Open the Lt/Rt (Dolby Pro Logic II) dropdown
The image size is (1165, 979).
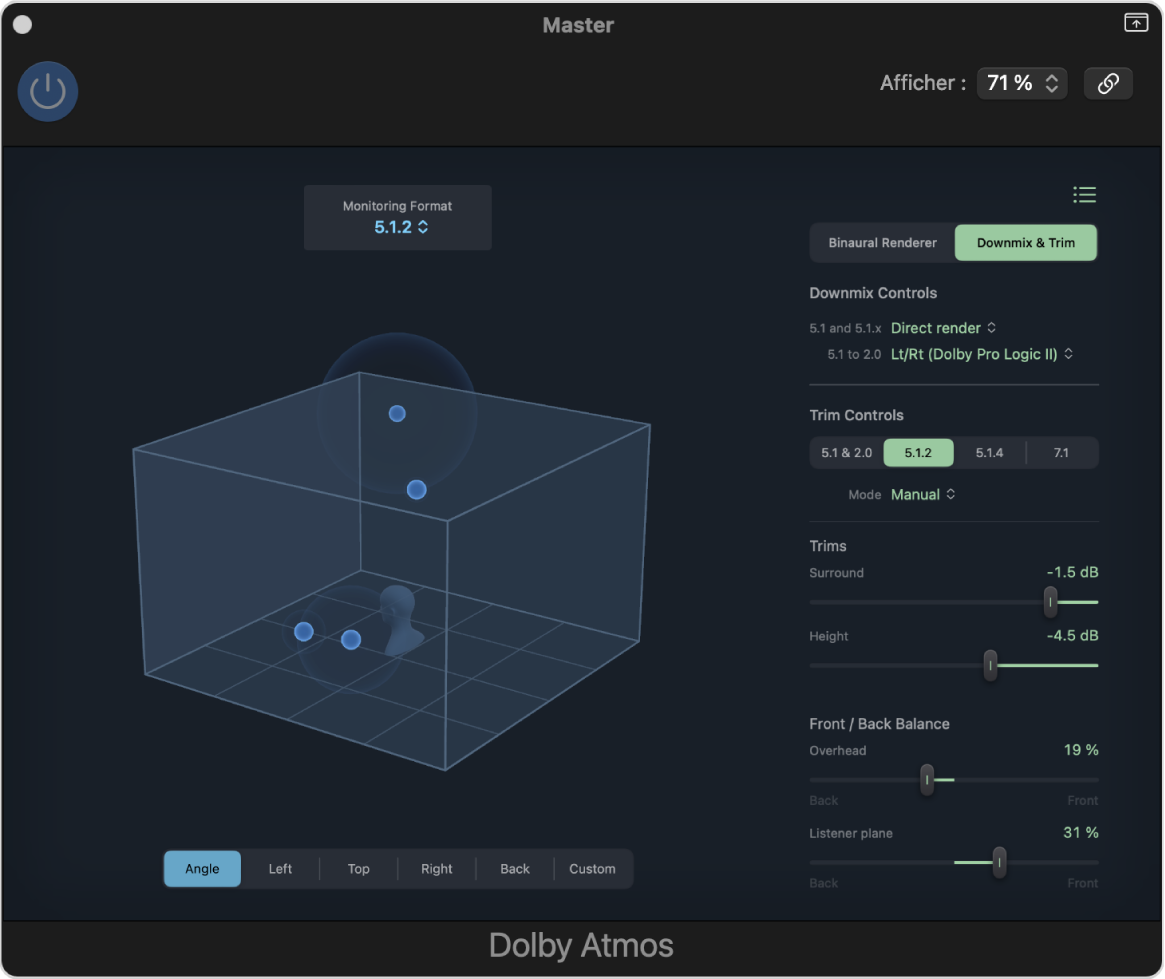pyautogui.click(x=981, y=354)
